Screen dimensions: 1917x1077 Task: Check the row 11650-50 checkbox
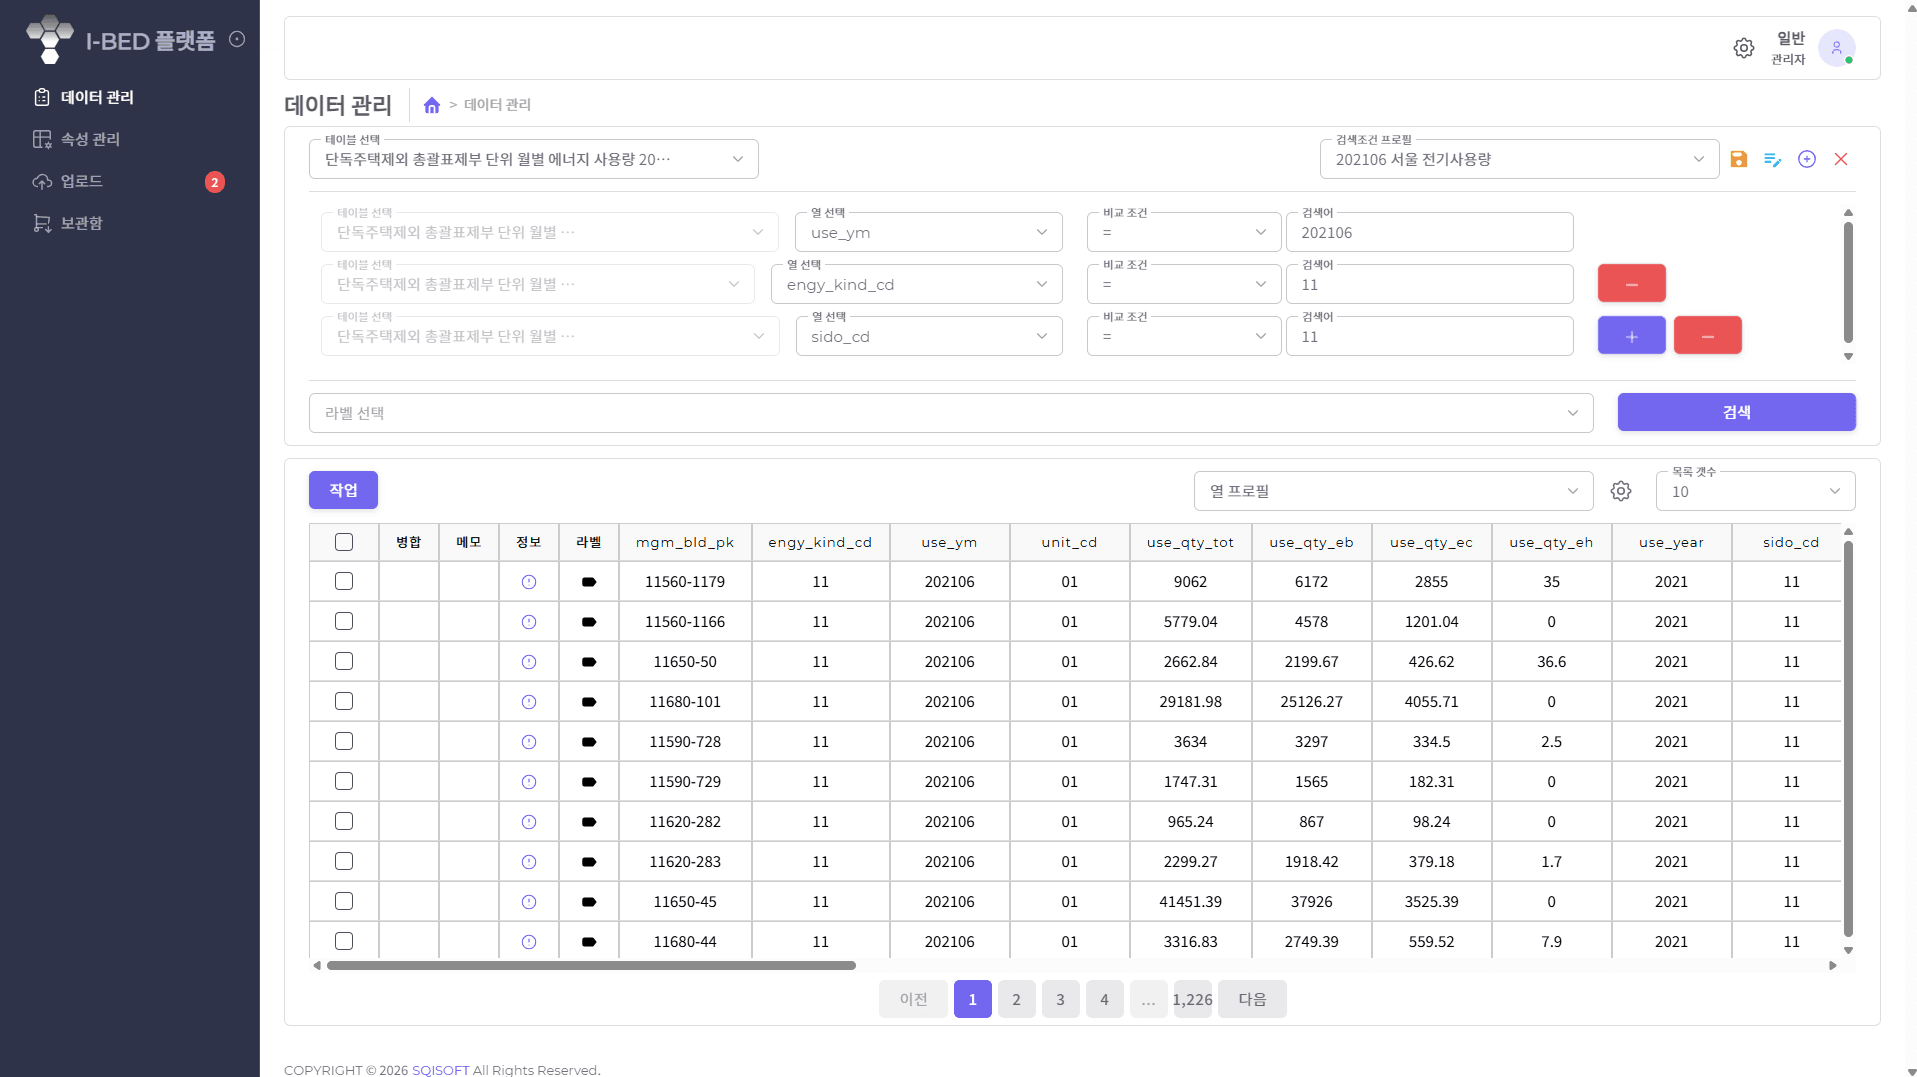click(x=344, y=661)
